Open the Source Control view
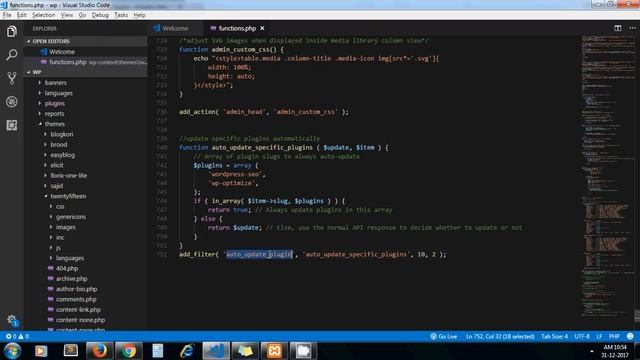 pos(11,78)
